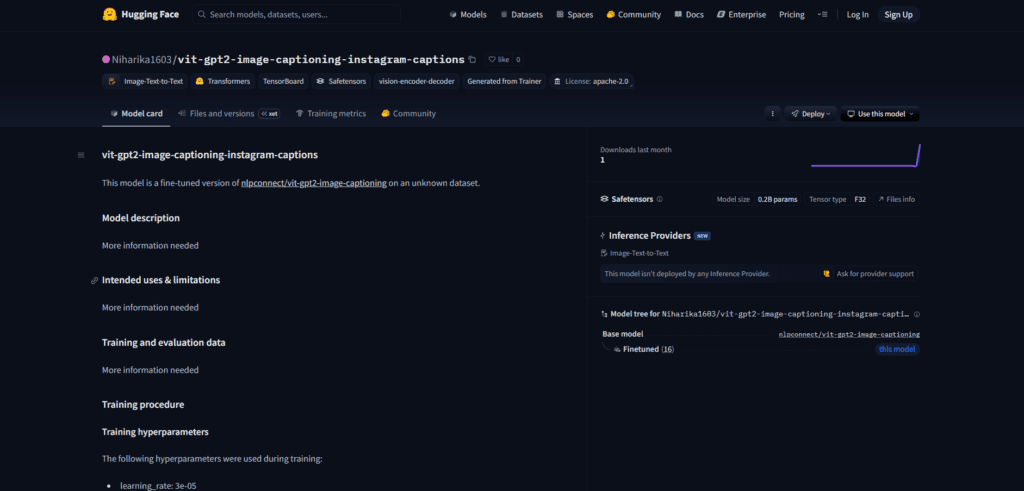1024x491 pixels.
Task: Click the like count showing 0
Action: click(517, 59)
